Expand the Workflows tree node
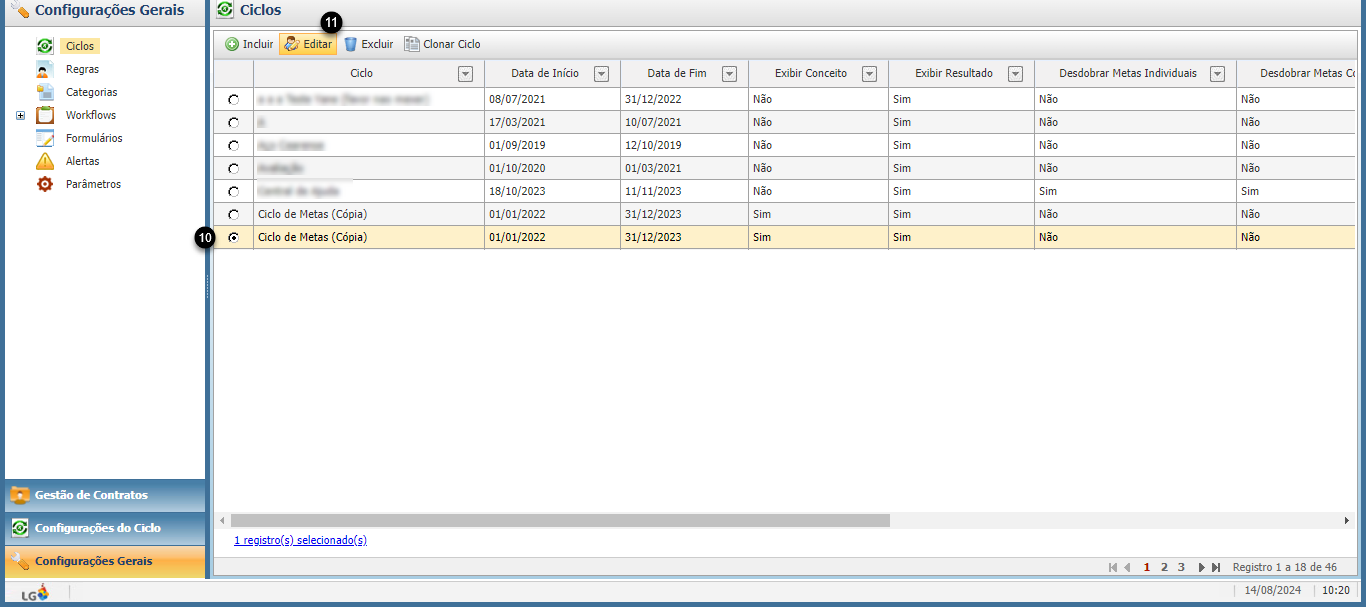This screenshot has height=607, width=1366. coord(20,116)
